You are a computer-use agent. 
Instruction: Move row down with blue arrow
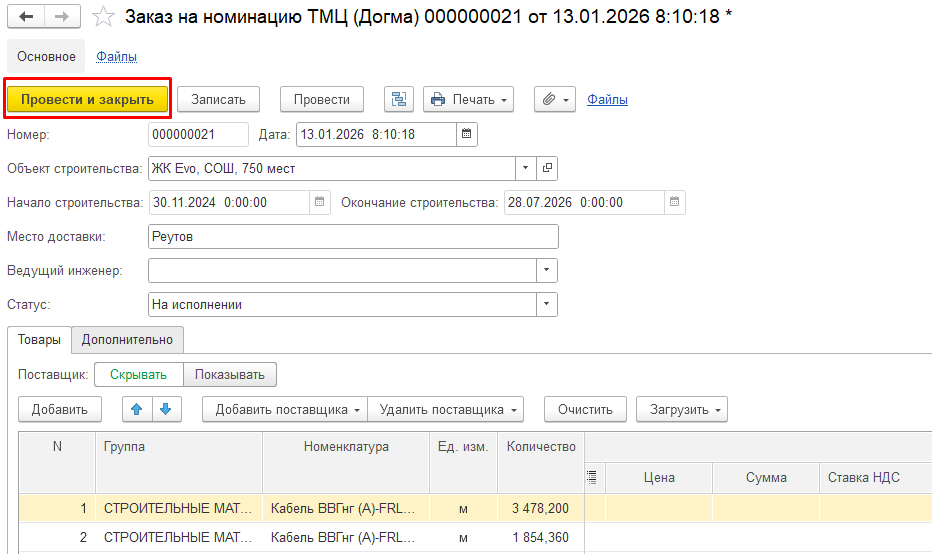(165, 409)
